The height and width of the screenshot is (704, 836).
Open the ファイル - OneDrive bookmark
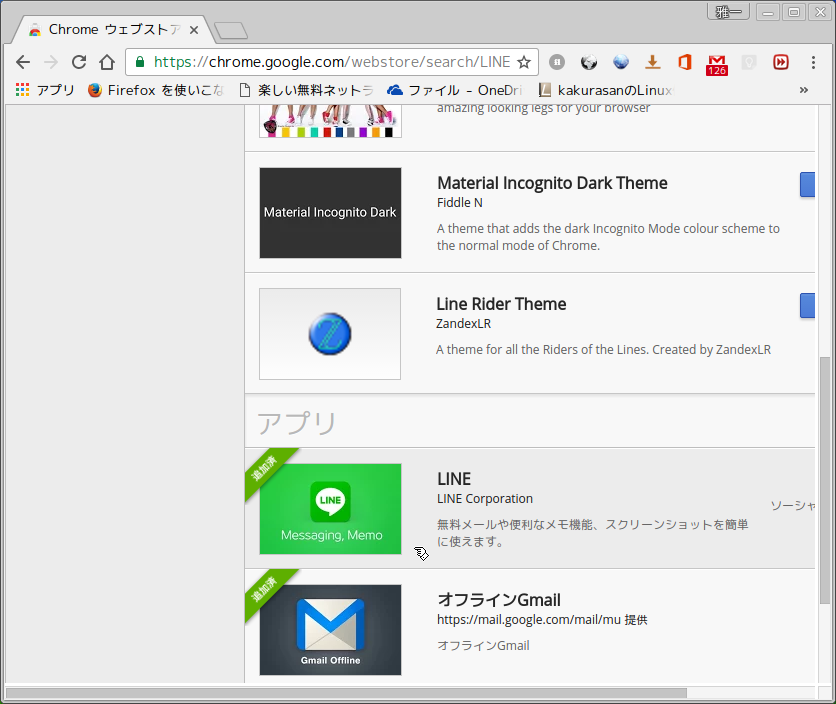(x=454, y=90)
